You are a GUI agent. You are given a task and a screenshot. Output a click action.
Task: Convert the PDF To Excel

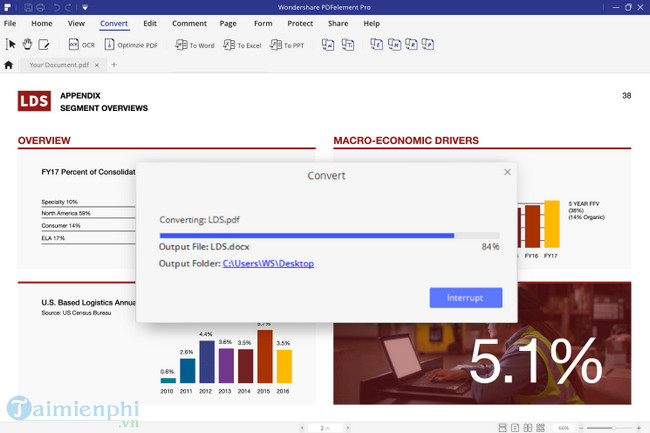pyautogui.click(x=242, y=45)
